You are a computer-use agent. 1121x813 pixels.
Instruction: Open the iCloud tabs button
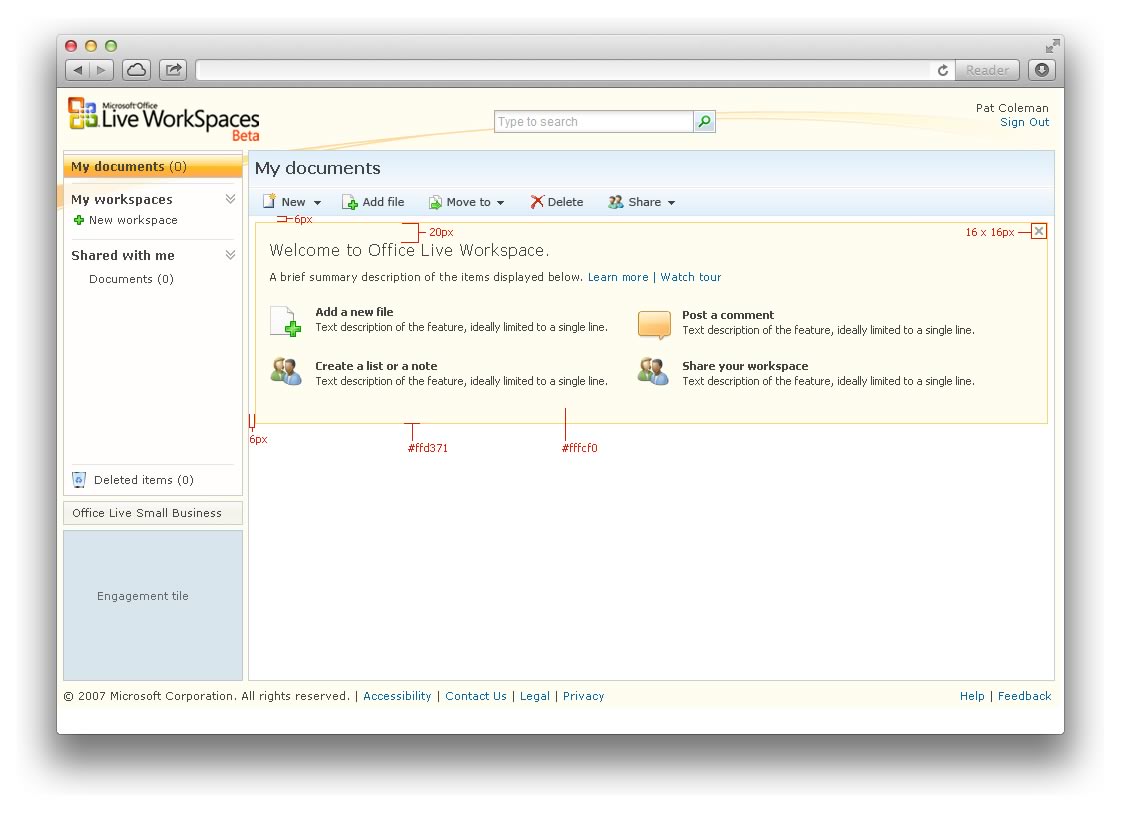click(137, 70)
